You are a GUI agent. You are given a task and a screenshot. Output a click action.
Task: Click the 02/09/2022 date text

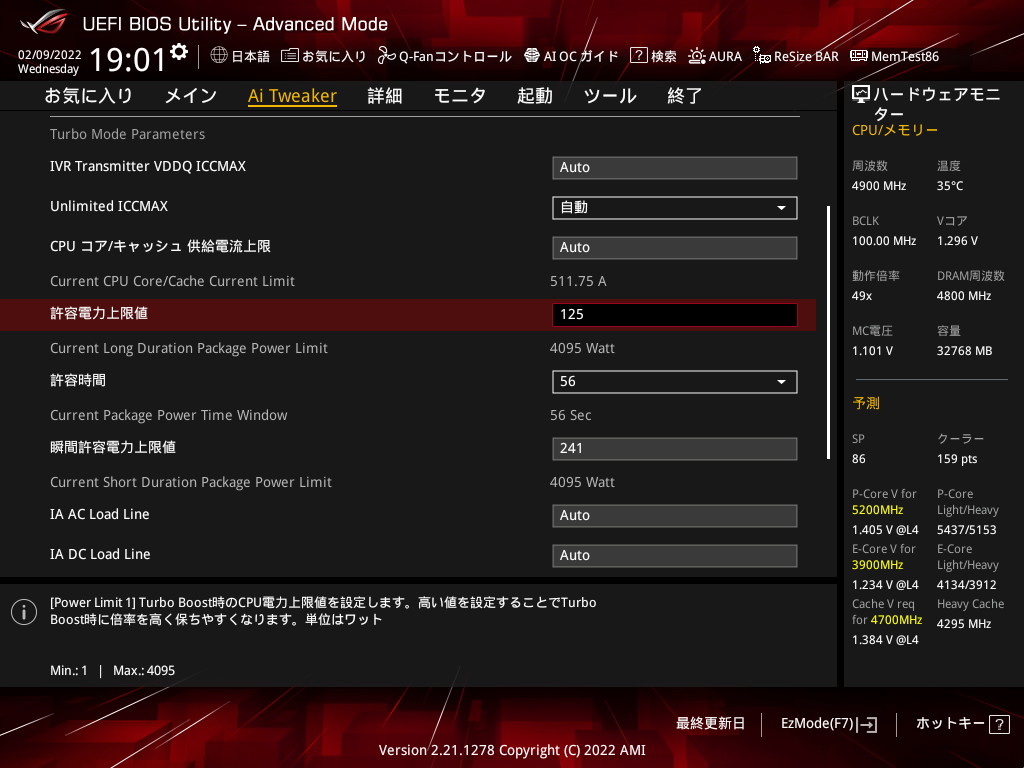(x=50, y=55)
